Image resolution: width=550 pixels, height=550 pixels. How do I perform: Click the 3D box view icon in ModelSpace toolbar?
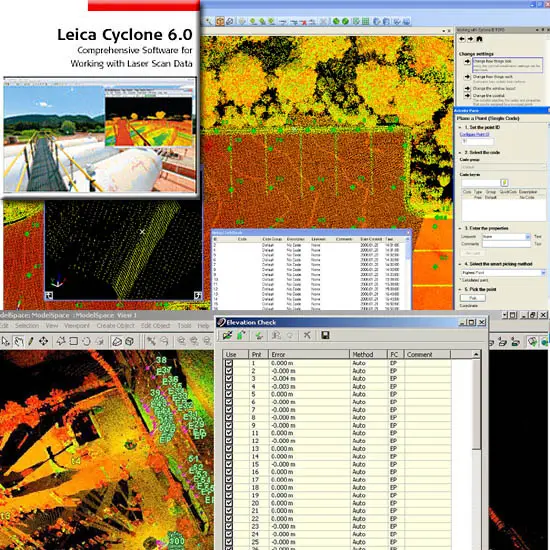coord(129,341)
